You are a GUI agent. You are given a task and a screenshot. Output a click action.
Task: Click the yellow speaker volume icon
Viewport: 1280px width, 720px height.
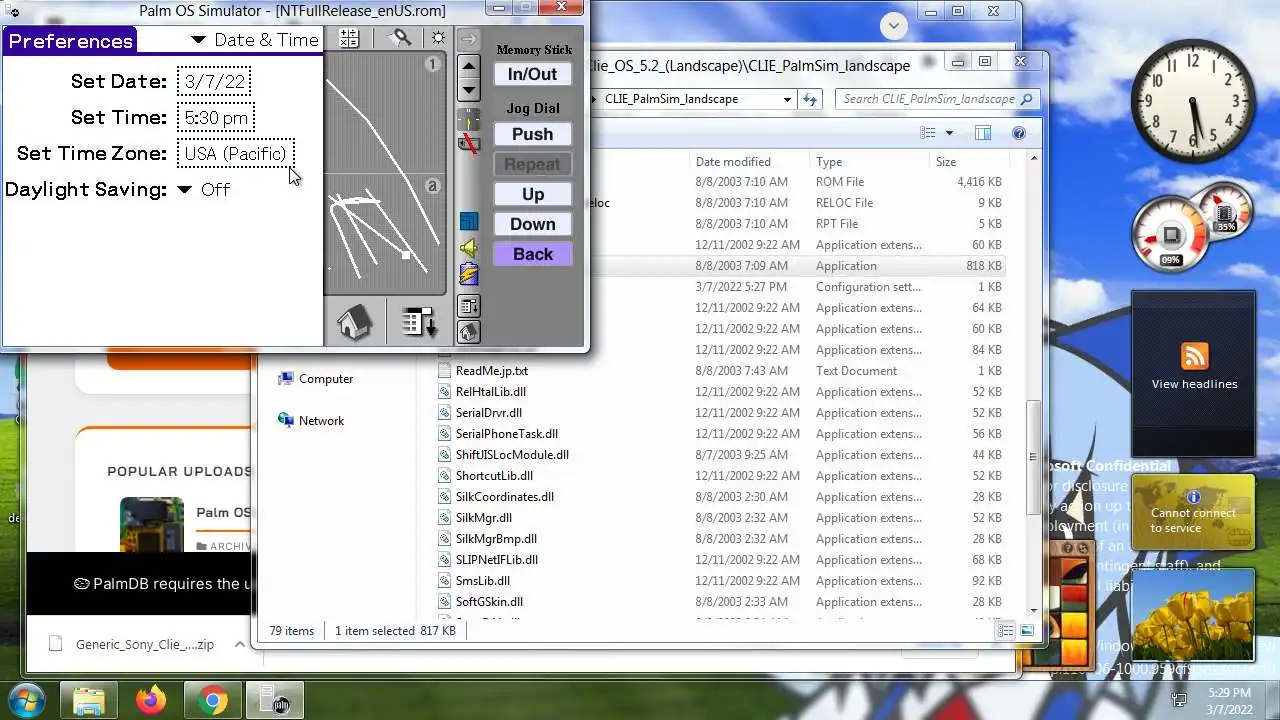coord(468,248)
